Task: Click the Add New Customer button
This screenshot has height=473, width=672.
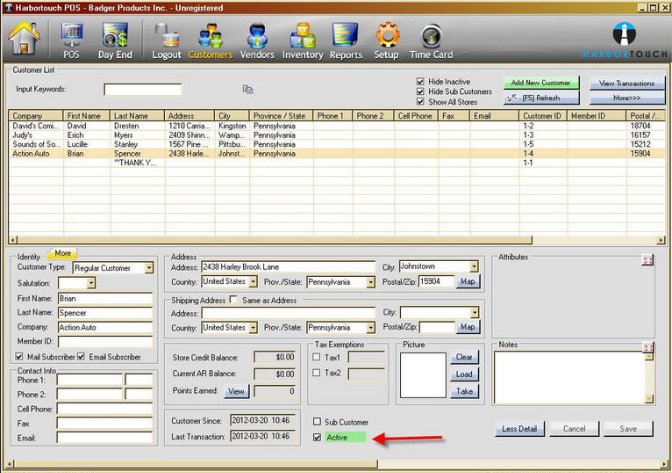Action: point(541,83)
